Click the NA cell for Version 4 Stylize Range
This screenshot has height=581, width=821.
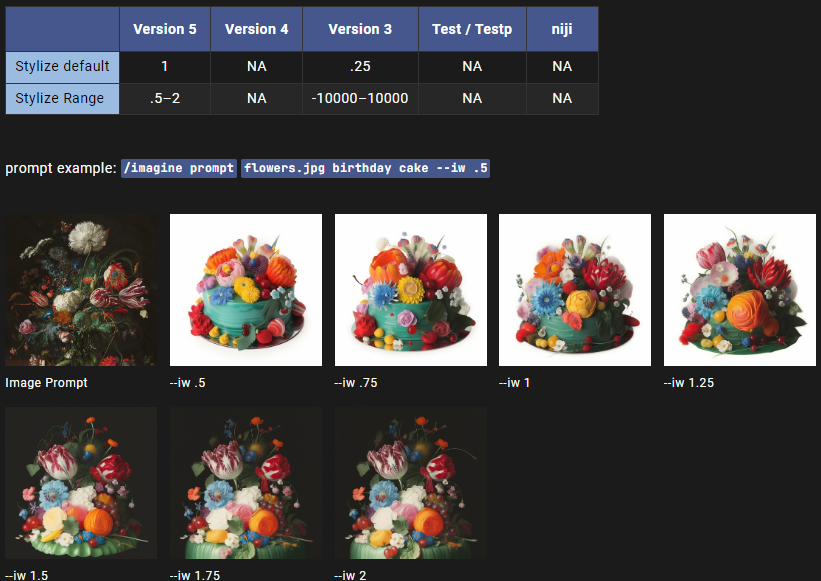257,98
